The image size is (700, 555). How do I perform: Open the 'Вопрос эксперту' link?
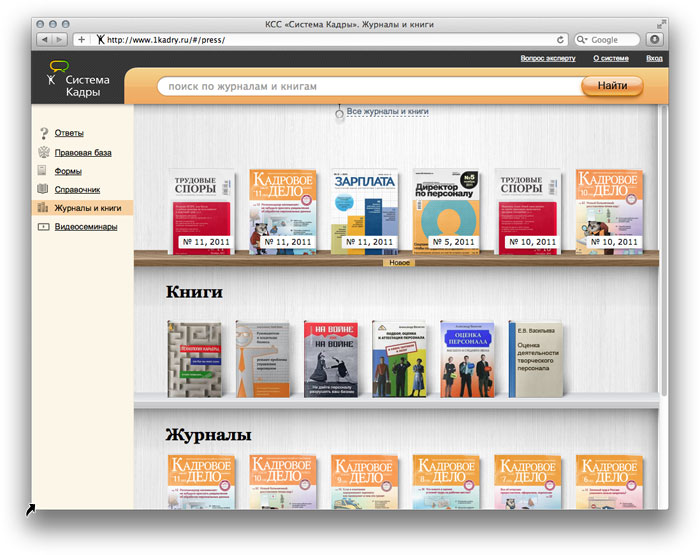pyautogui.click(x=548, y=59)
